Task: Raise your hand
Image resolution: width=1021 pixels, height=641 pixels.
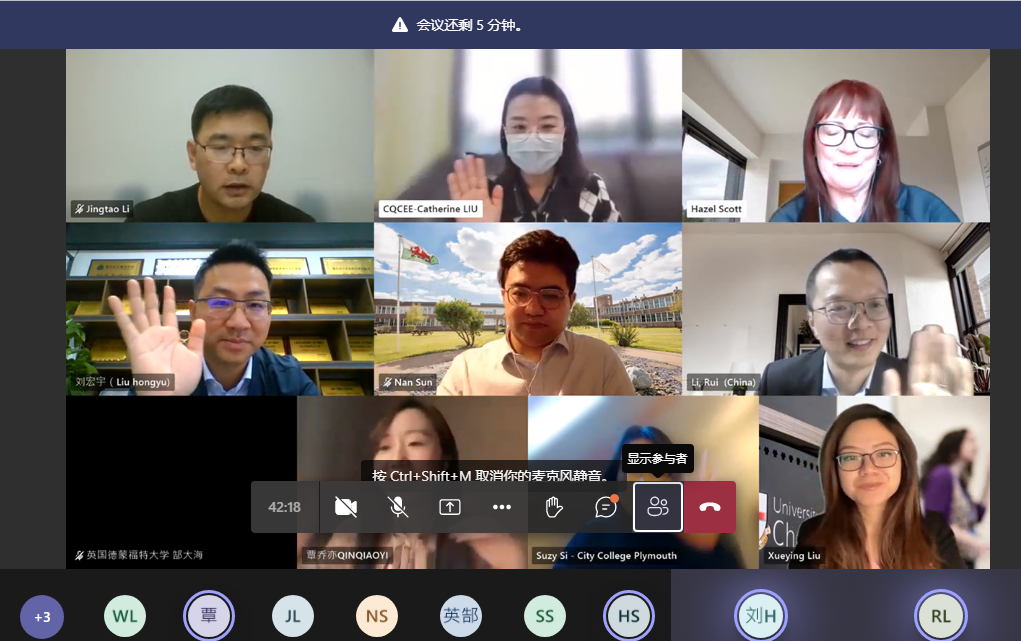Action: pos(554,507)
